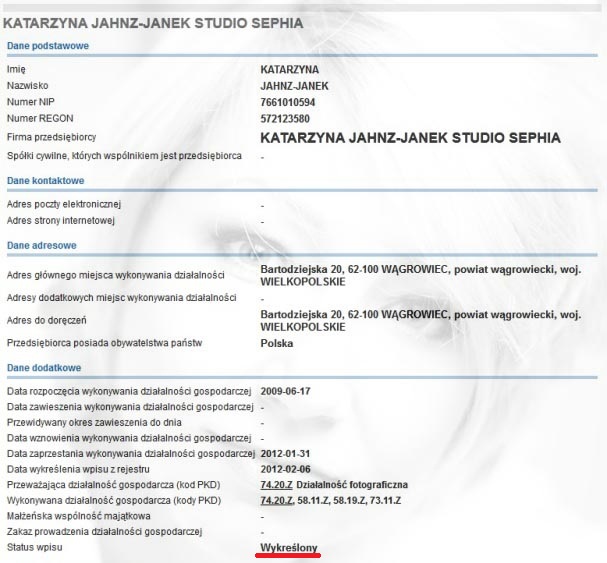Click the Status wpisu label

click(34, 547)
